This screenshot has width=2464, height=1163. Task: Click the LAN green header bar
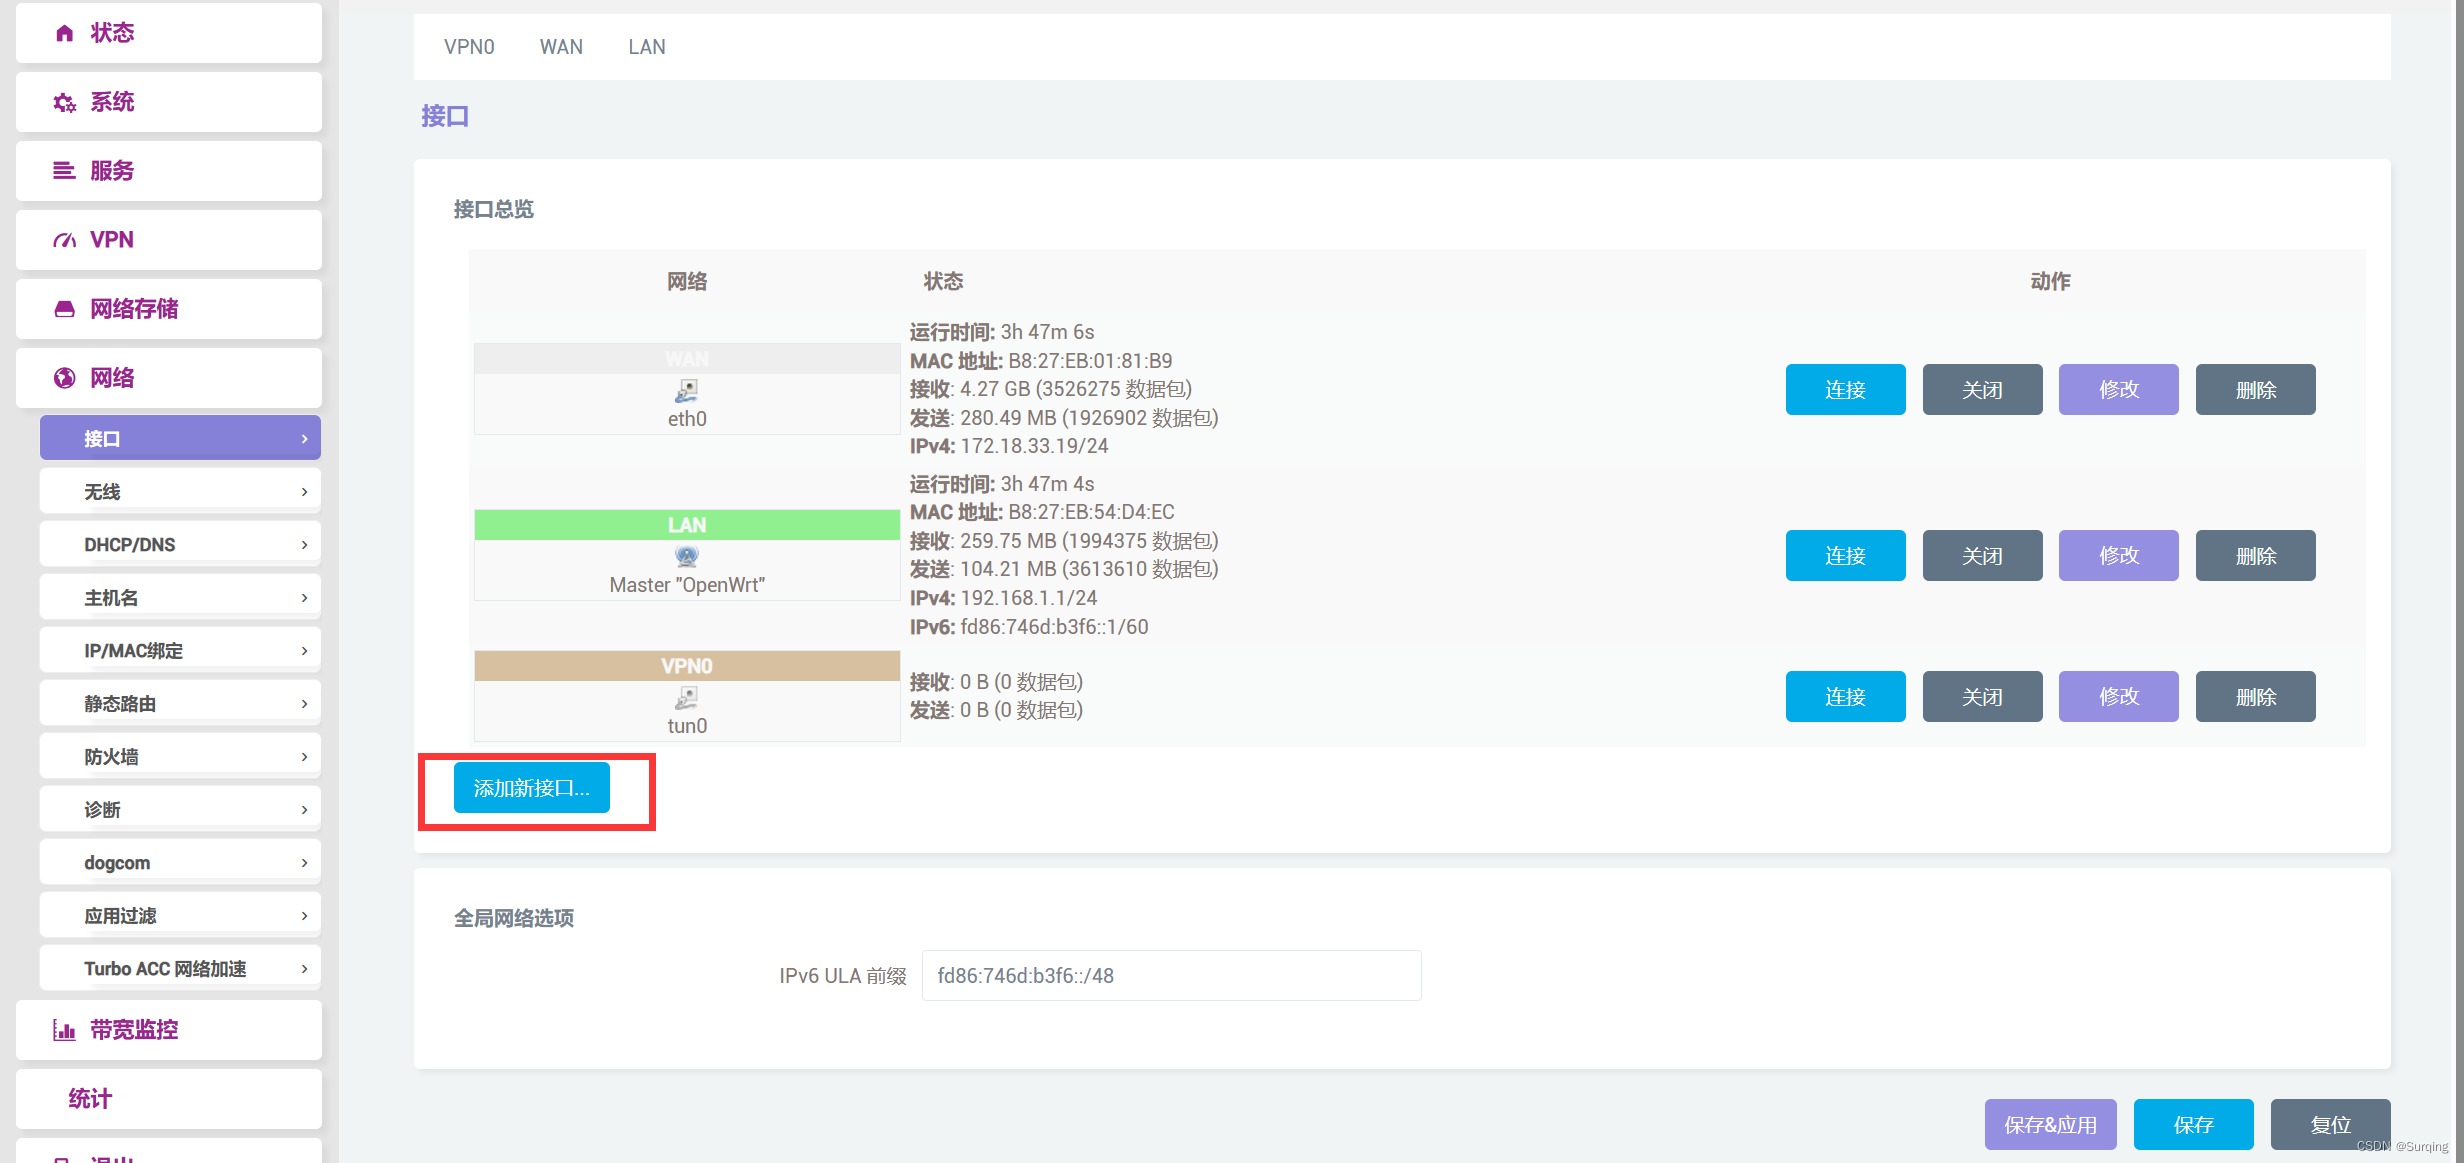point(687,525)
